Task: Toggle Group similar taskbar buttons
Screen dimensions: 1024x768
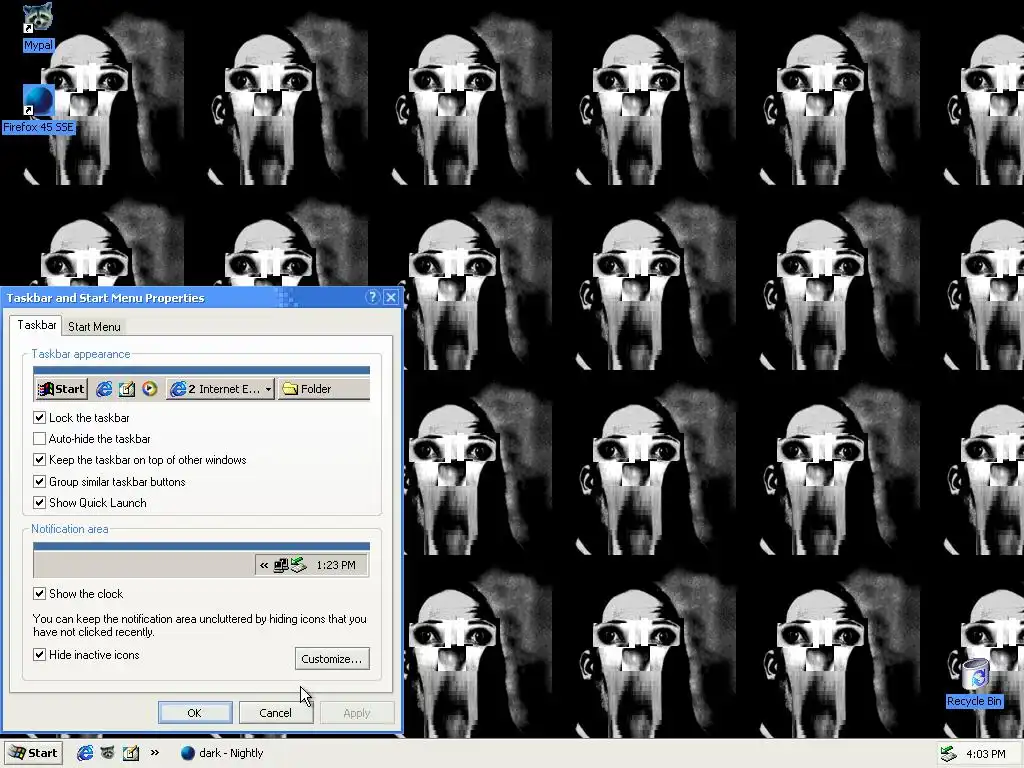Action: tap(39, 482)
